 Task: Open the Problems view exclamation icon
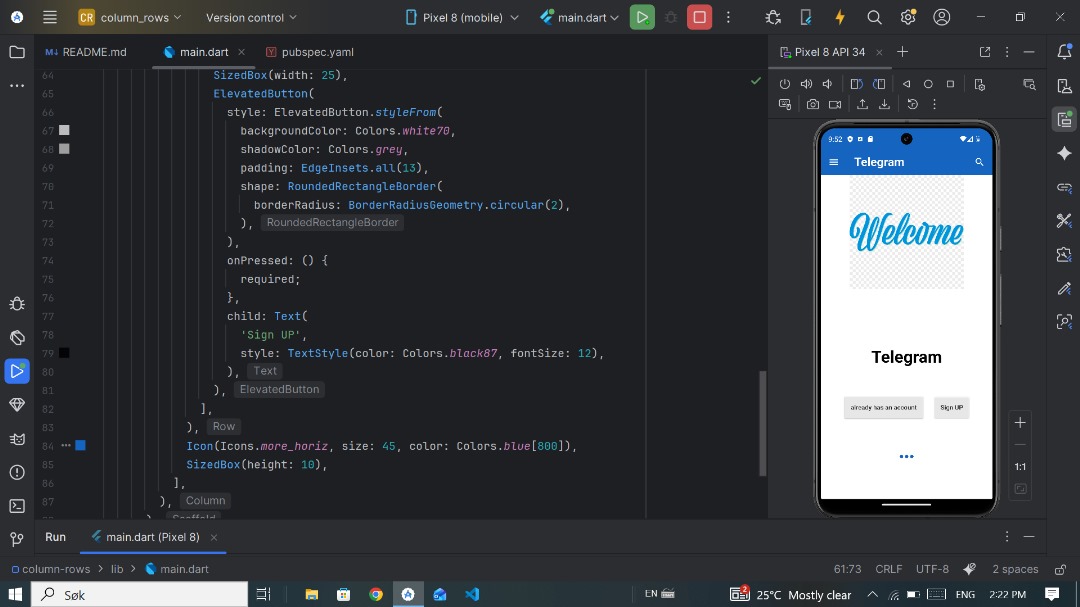(x=16, y=473)
